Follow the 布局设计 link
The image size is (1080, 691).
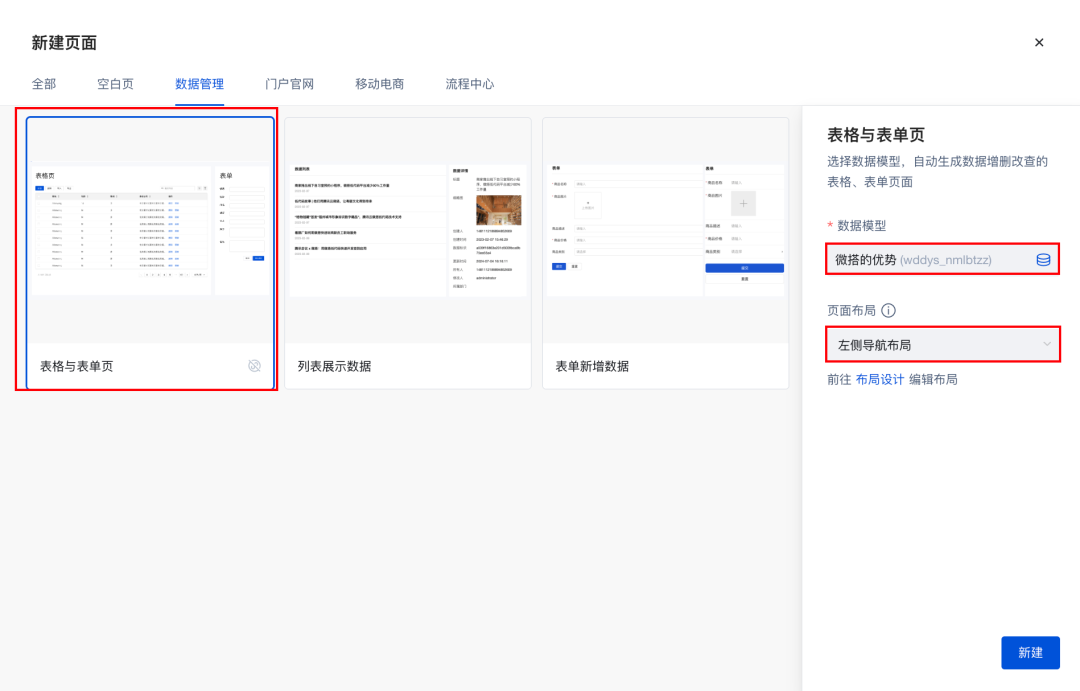(879, 380)
